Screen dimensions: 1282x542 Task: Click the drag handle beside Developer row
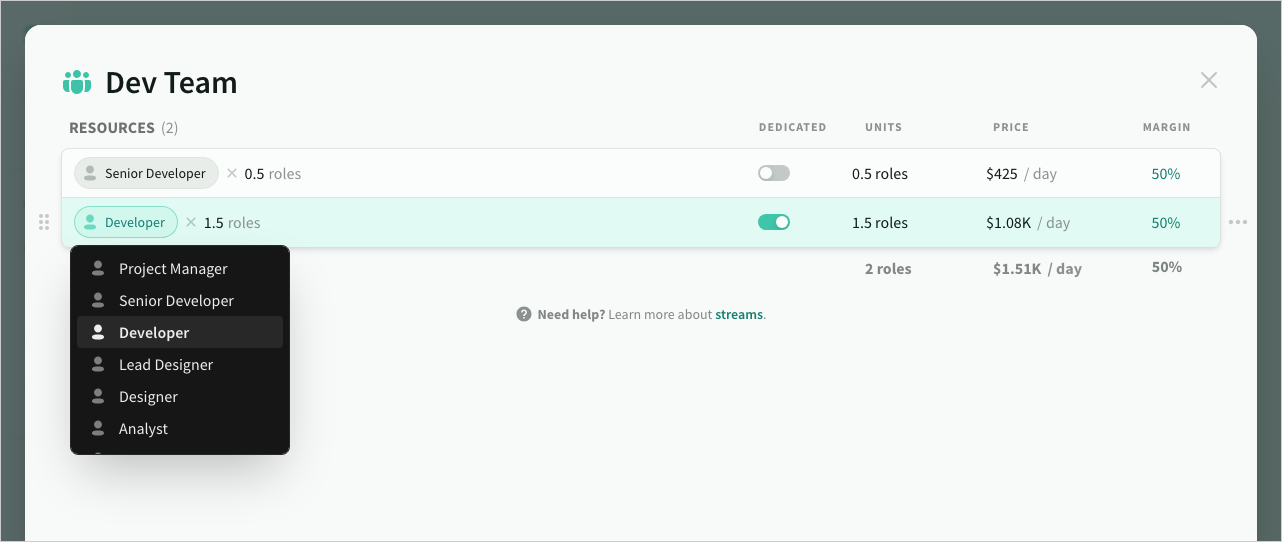[44, 222]
